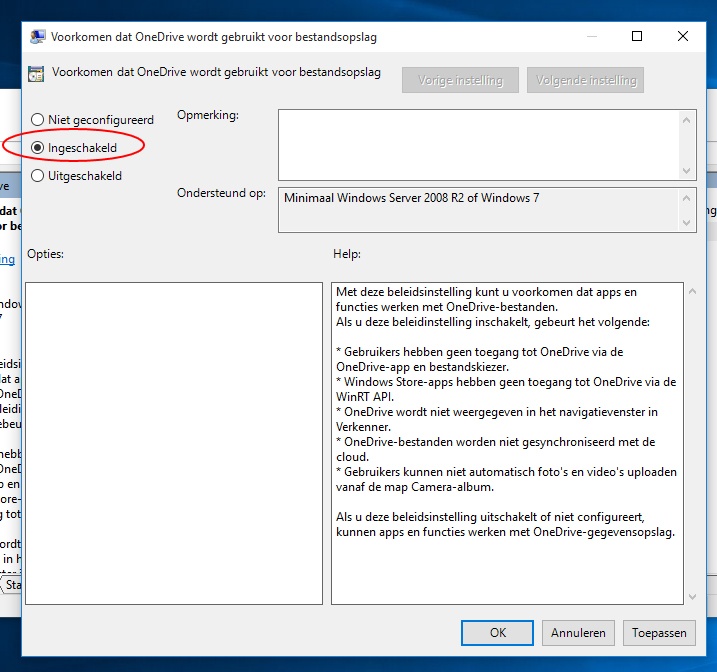The width and height of the screenshot is (717, 672).
Task: Click the Vorige instelling button
Action: pos(460,80)
